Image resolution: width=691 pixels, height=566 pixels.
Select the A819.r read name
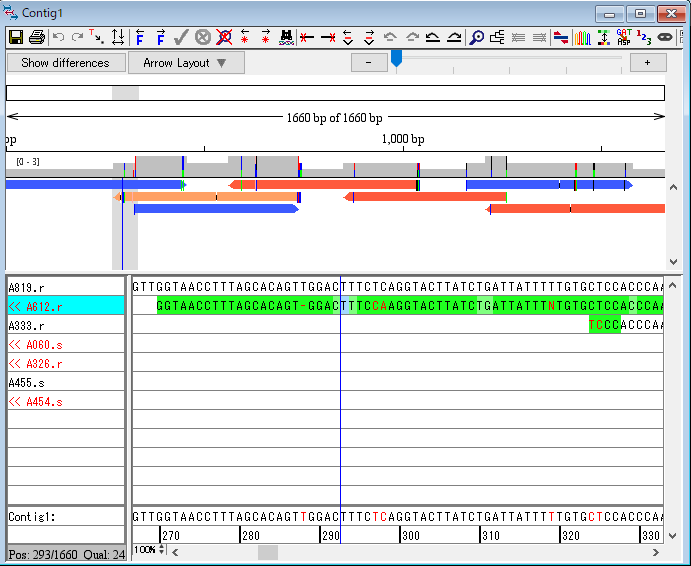[x=26, y=288]
